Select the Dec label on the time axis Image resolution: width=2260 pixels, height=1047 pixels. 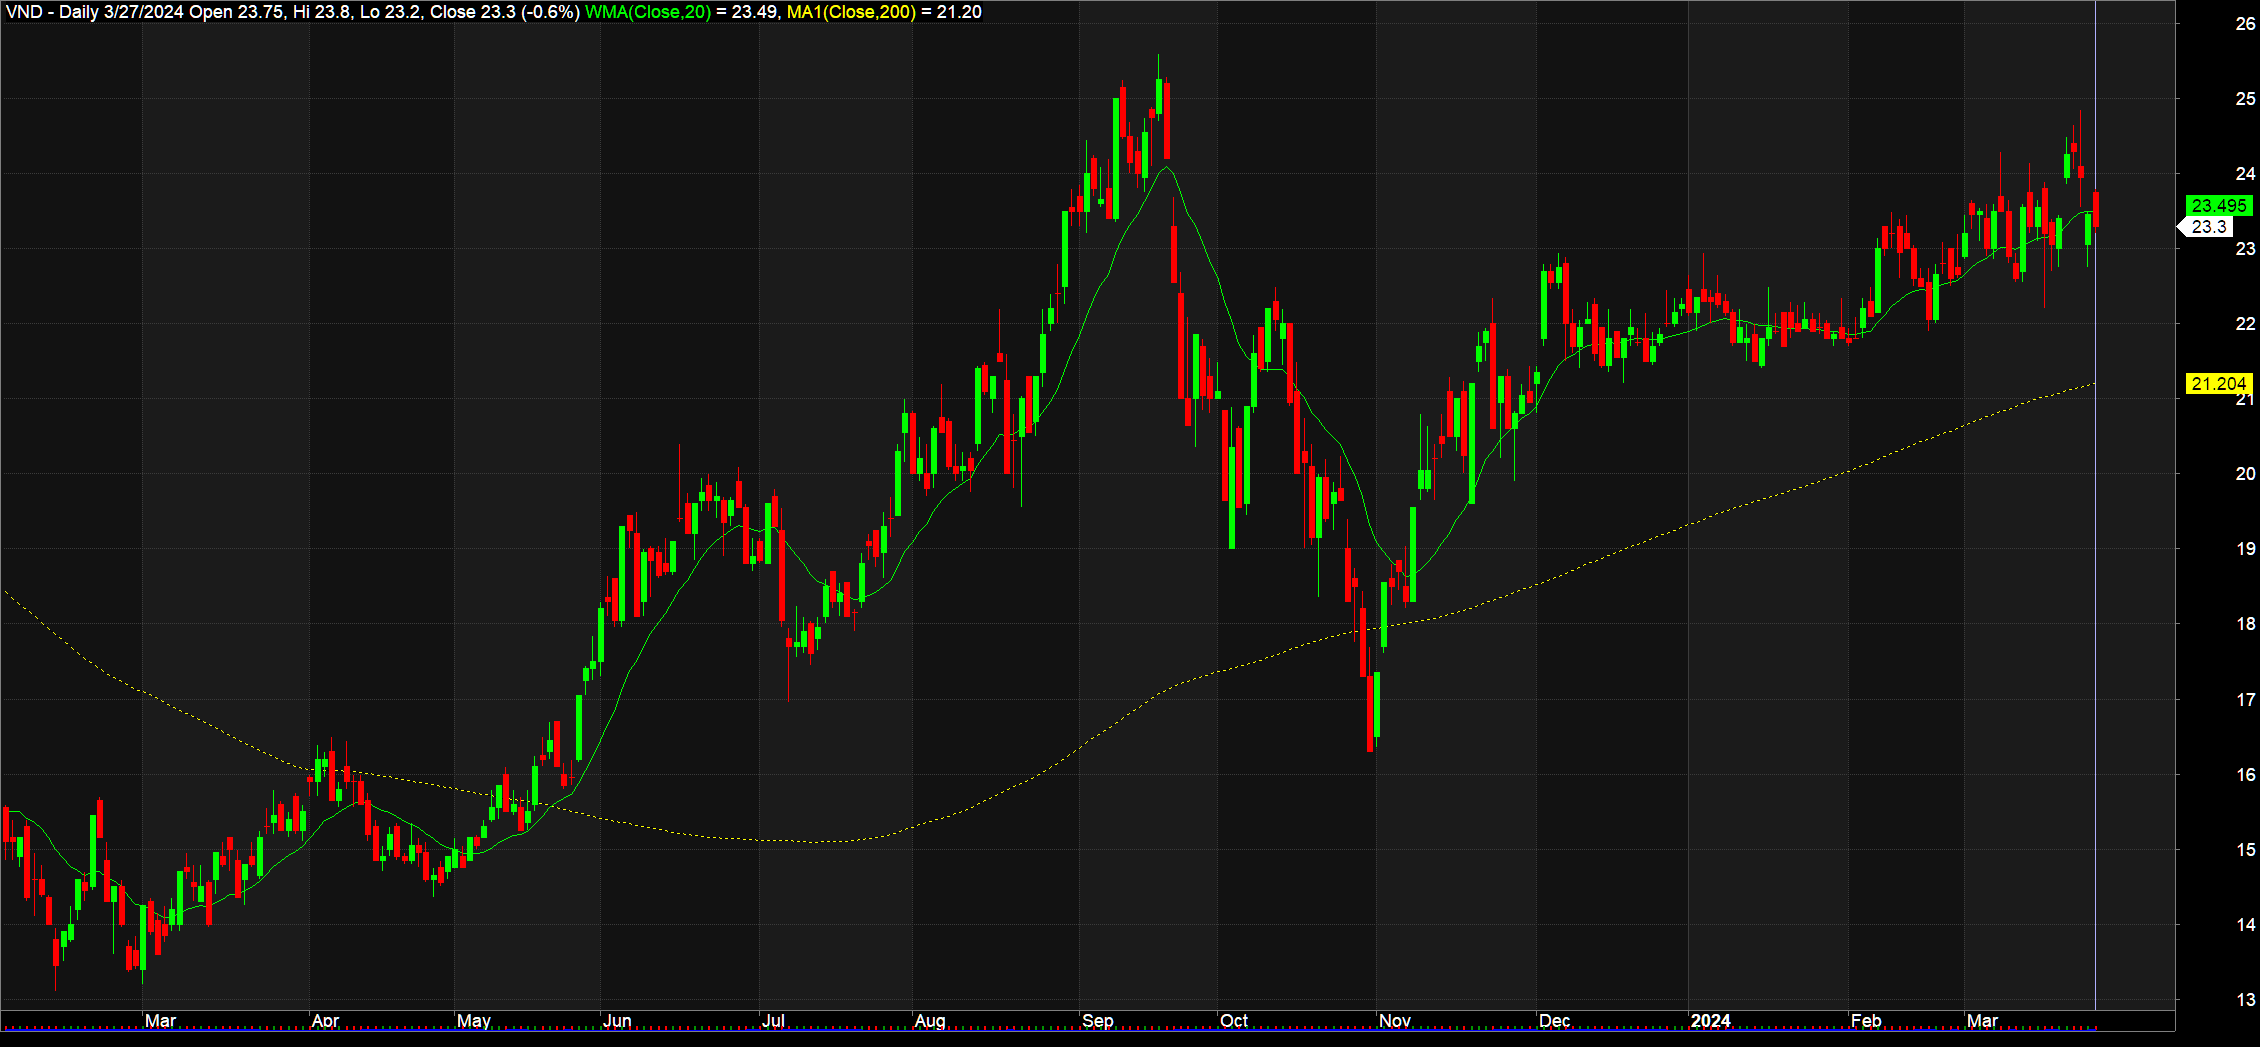pos(1555,1021)
